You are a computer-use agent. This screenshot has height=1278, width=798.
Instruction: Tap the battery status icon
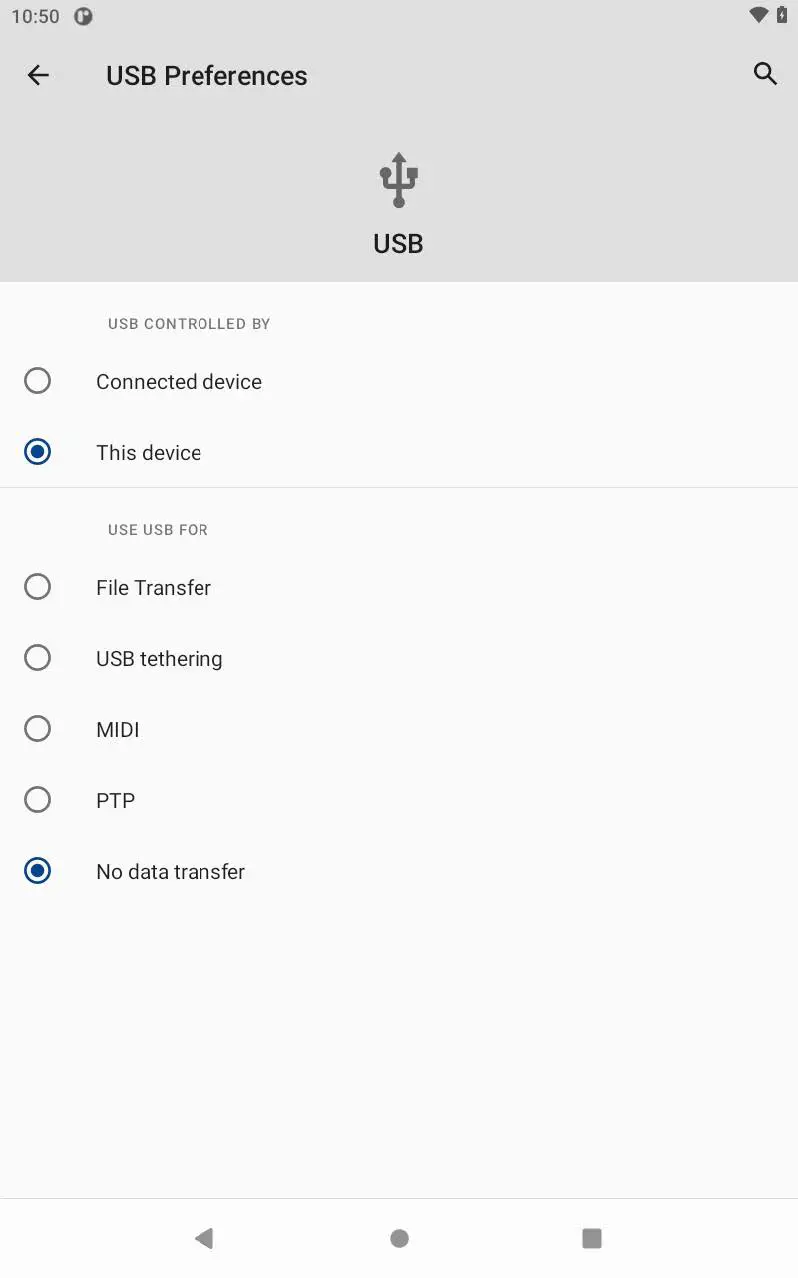[782, 15]
